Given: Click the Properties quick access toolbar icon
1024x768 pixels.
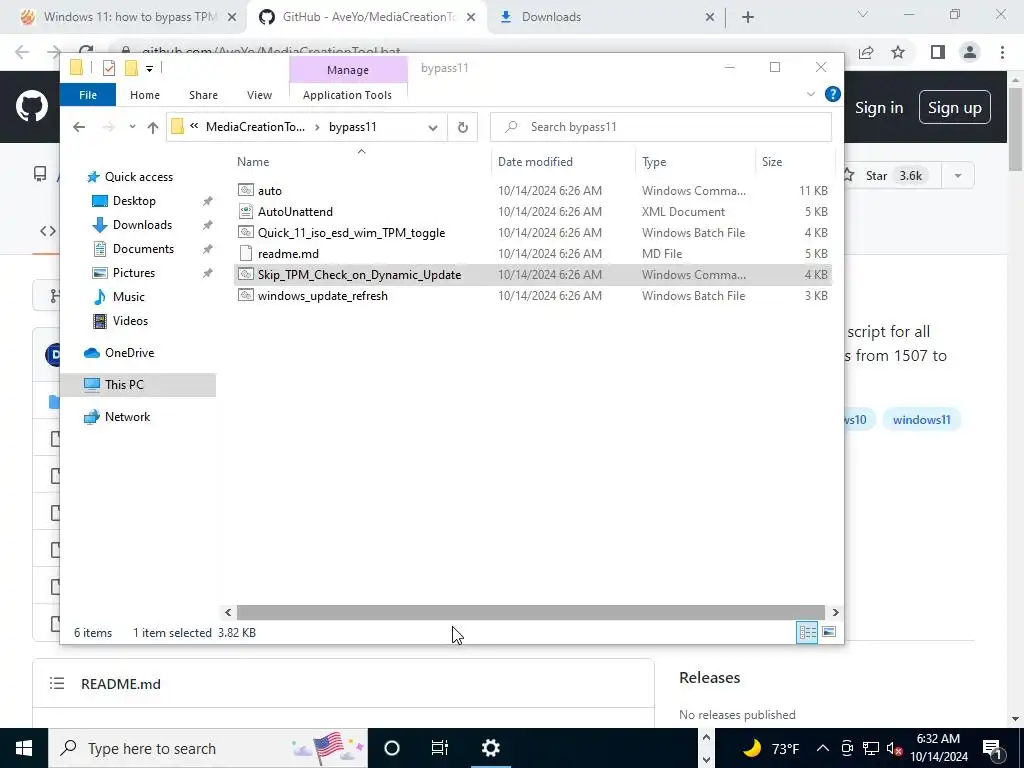Looking at the screenshot, I should click(108, 68).
